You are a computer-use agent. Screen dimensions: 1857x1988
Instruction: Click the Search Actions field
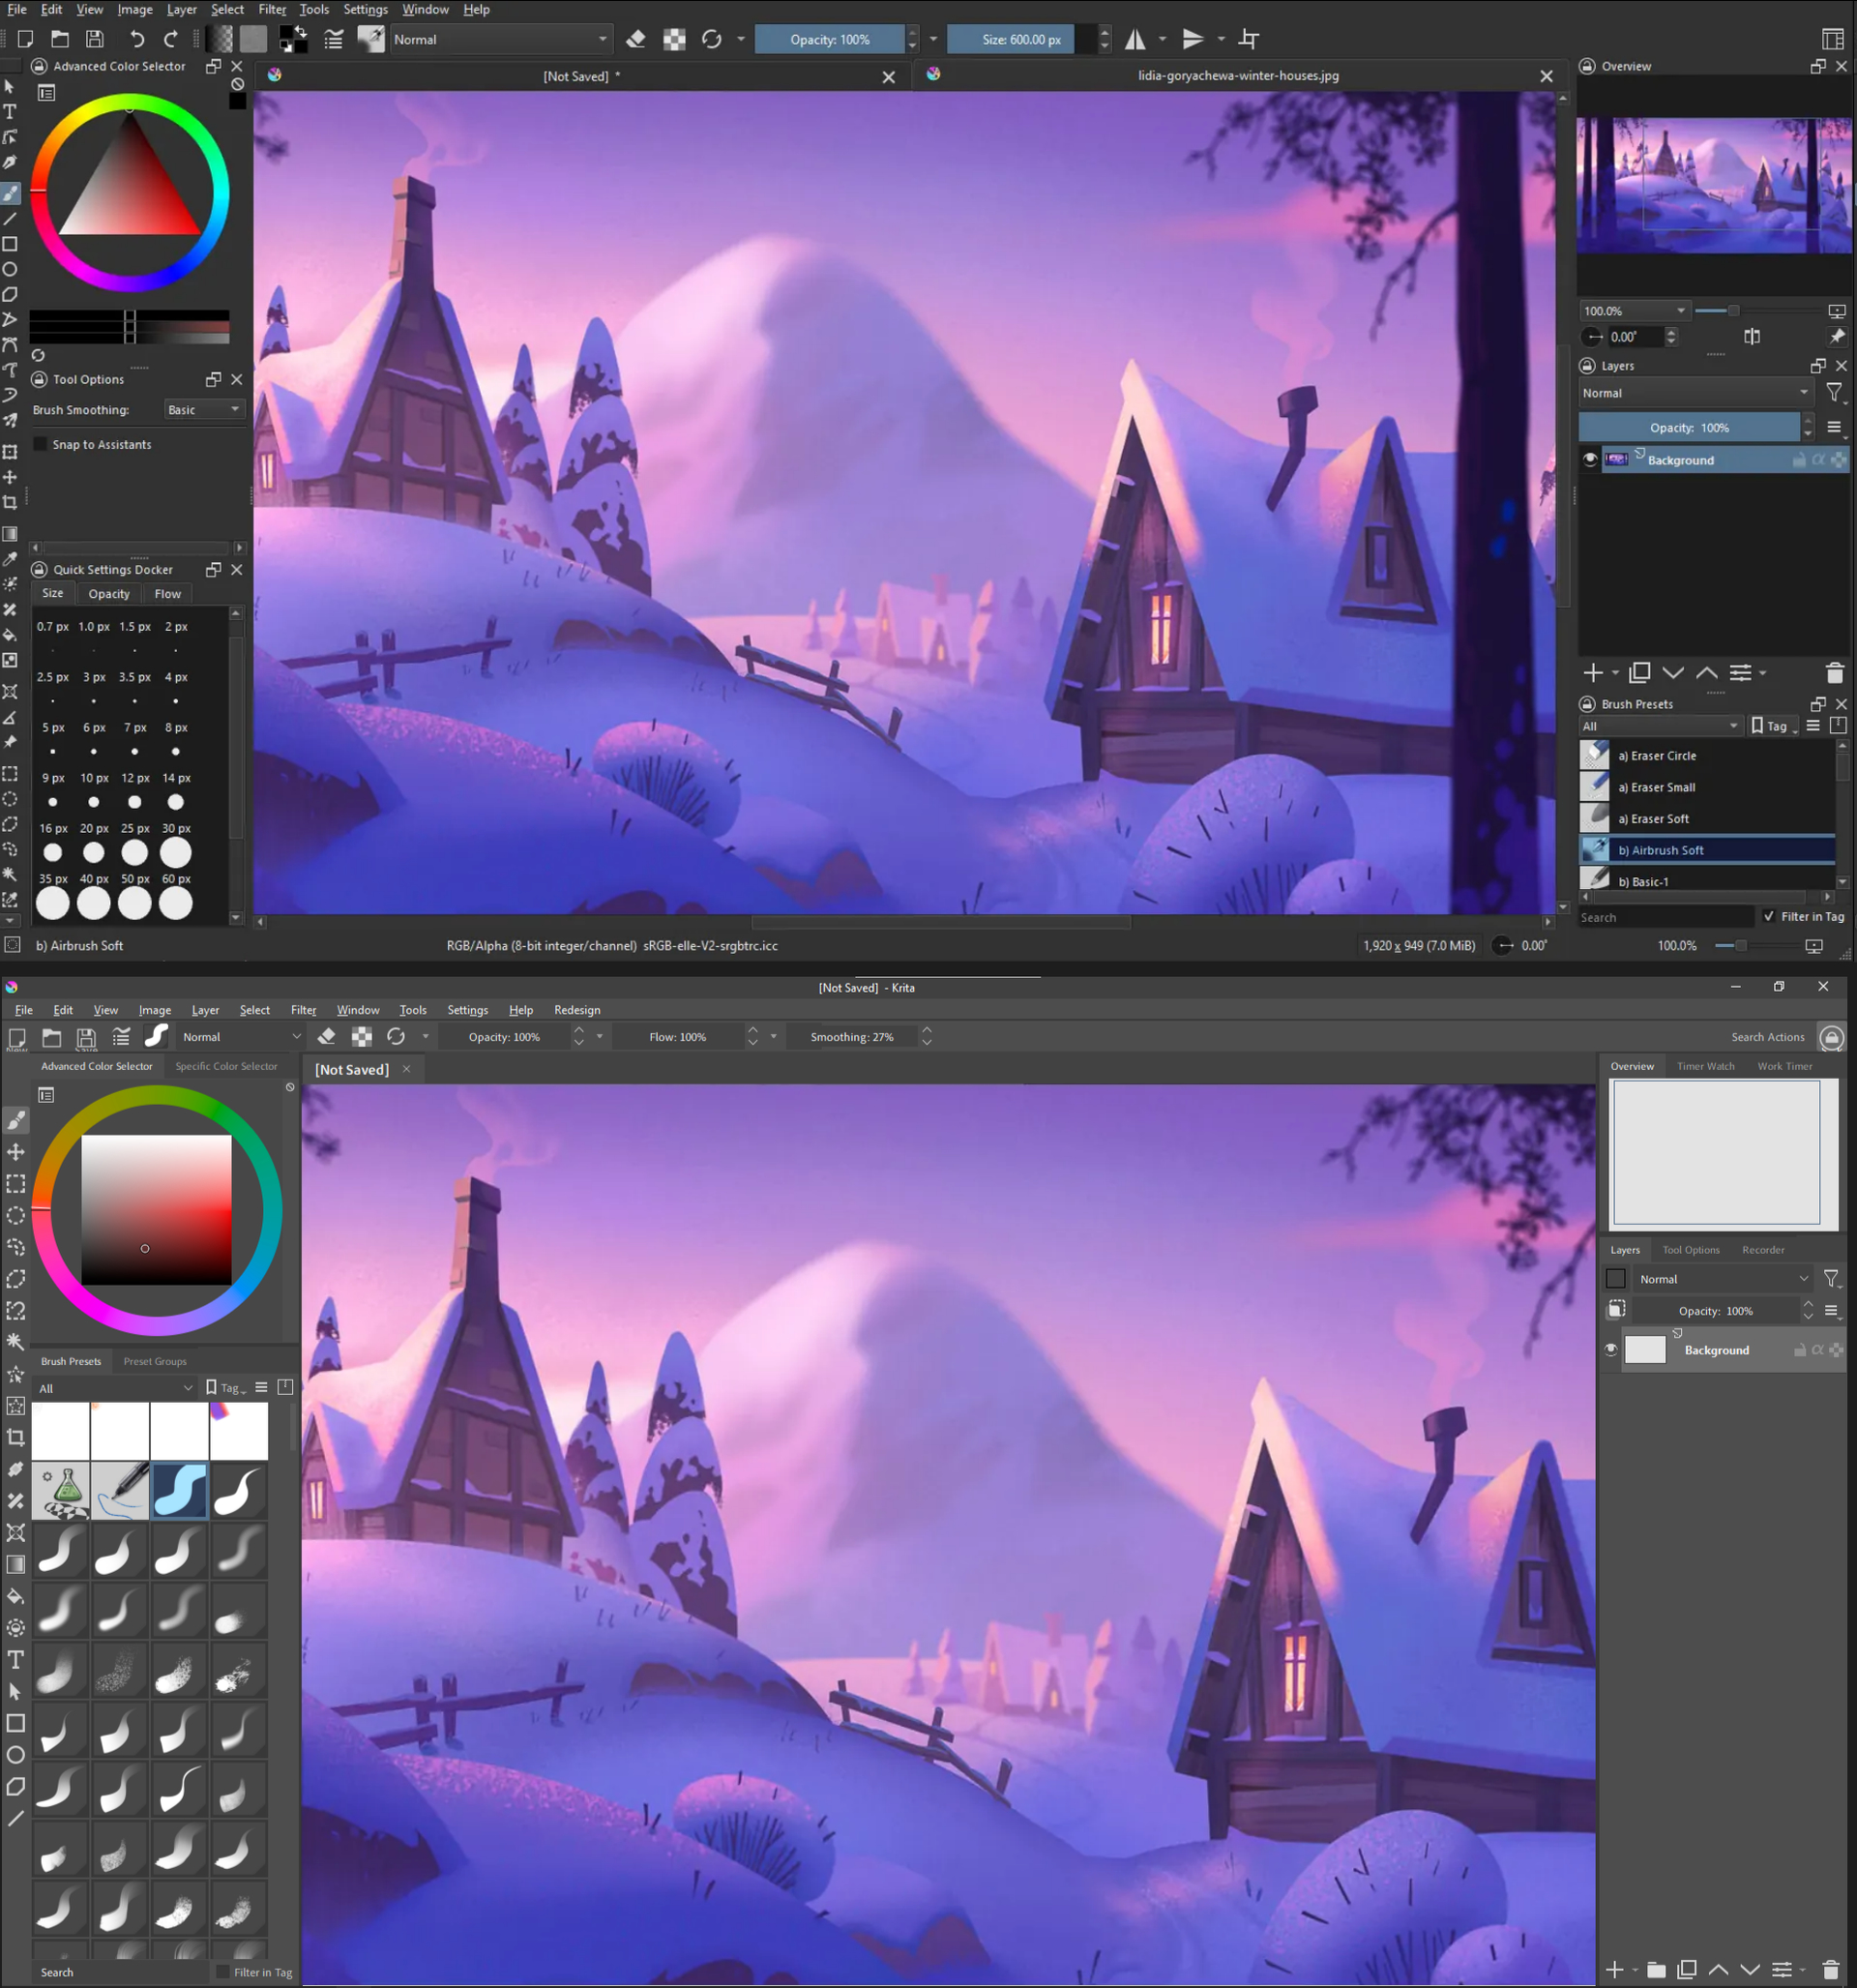(x=1767, y=1037)
